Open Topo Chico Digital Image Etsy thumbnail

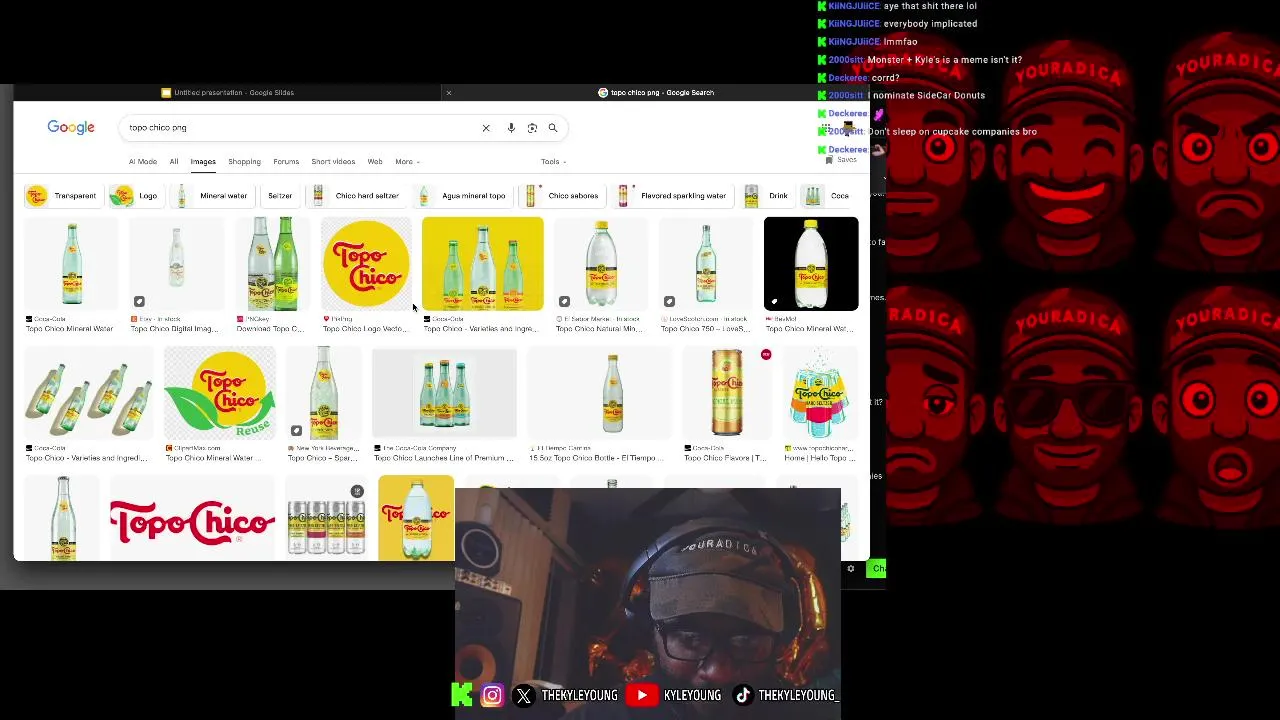coord(176,264)
